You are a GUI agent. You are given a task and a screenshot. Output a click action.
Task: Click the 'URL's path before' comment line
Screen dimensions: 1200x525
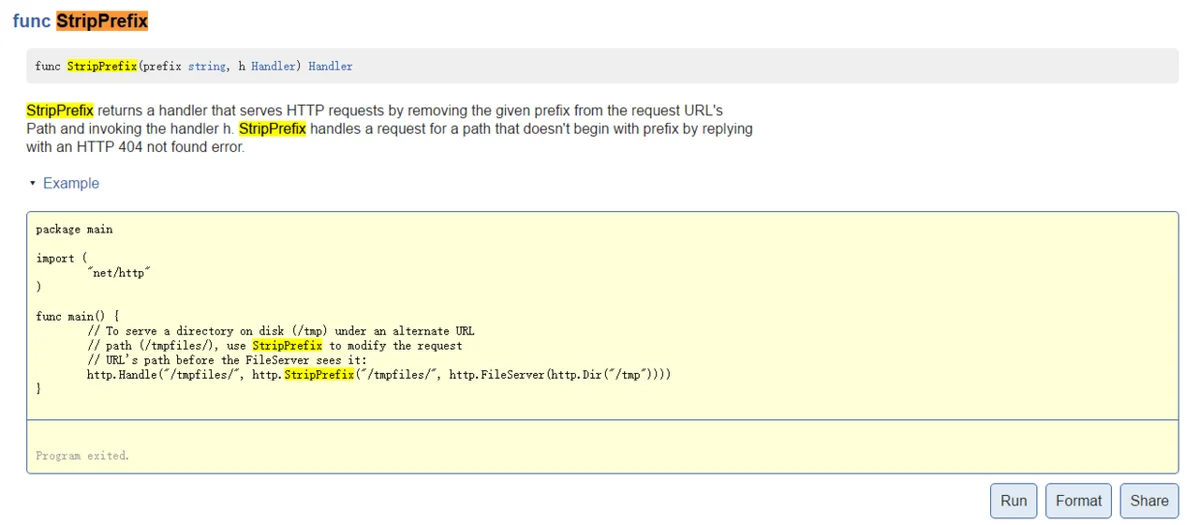(x=227, y=360)
